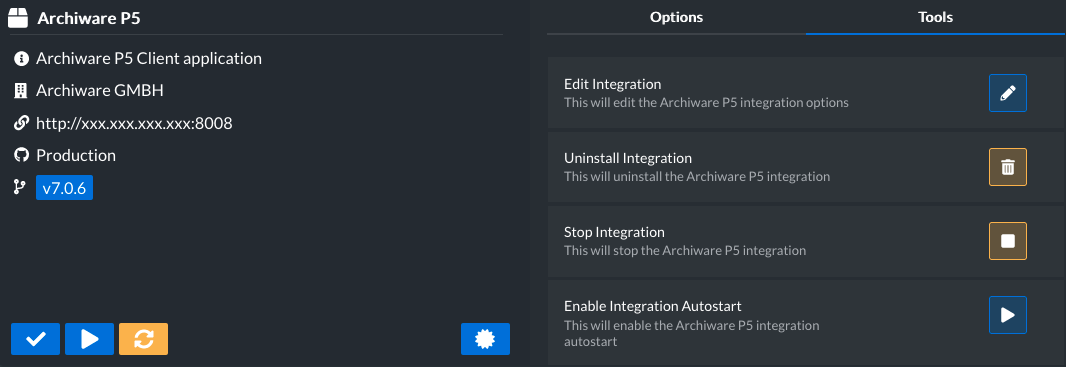Open the http://xxx.xxx.xxx.xxx:8008 link
The height and width of the screenshot is (367, 1066).
point(134,124)
